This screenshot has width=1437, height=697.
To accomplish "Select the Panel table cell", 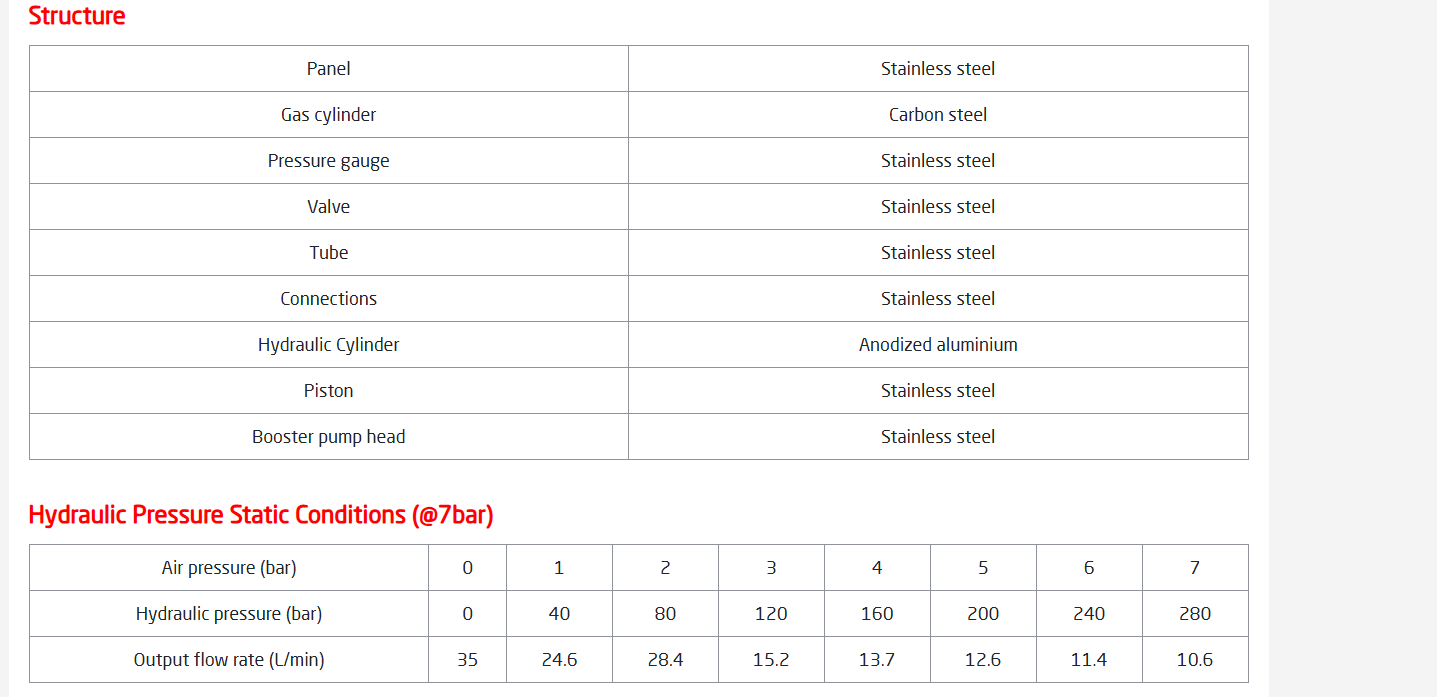I will coord(329,69).
